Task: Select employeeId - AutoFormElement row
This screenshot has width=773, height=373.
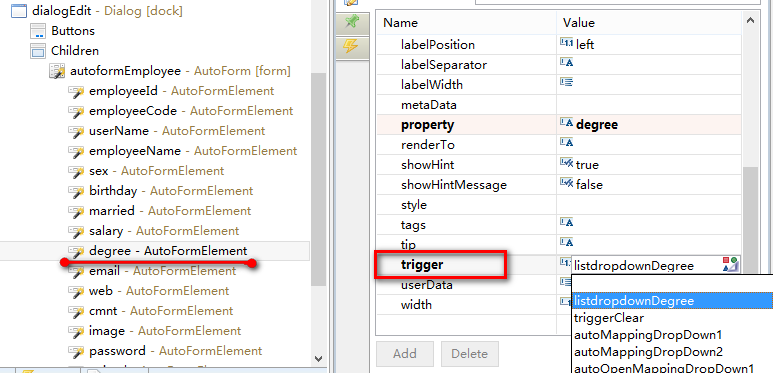Action: tap(181, 91)
